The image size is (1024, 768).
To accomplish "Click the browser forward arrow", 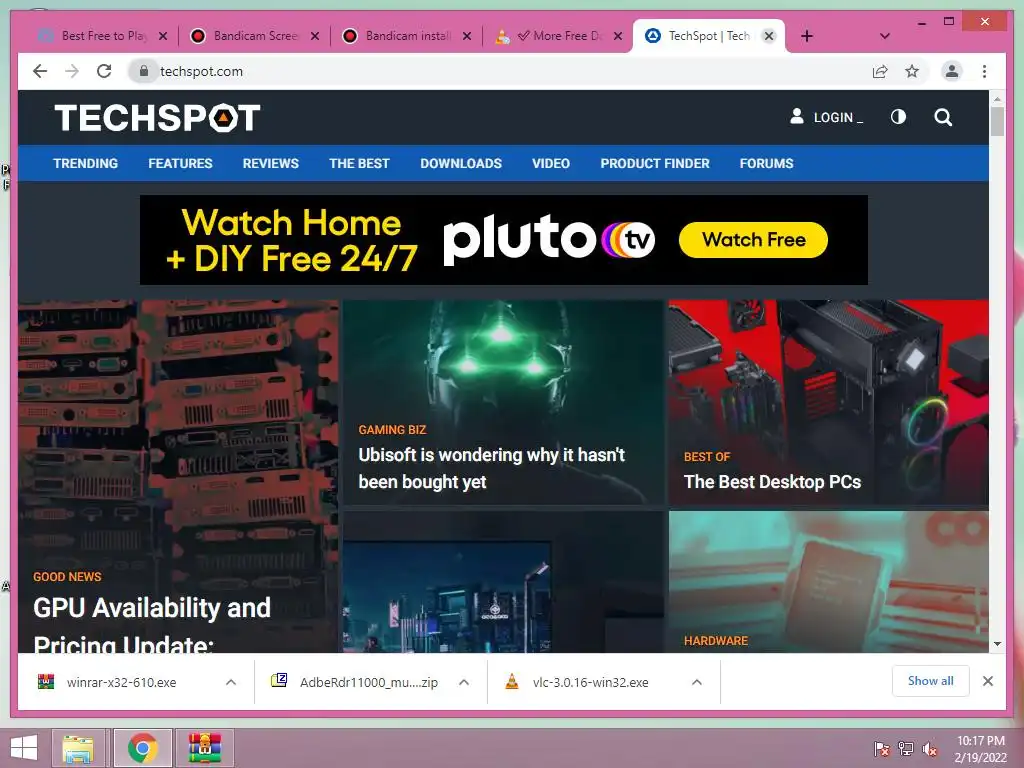I will [x=72, y=71].
